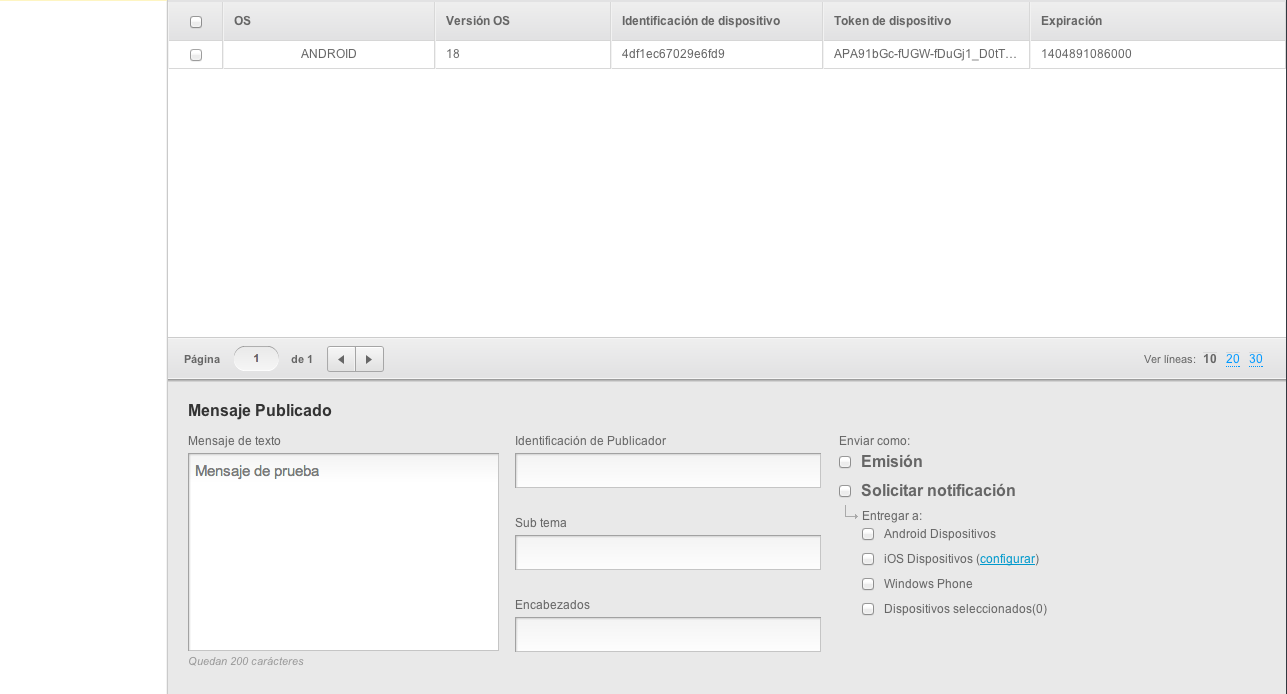
Task: Show 30 lines per page
Action: point(1256,359)
